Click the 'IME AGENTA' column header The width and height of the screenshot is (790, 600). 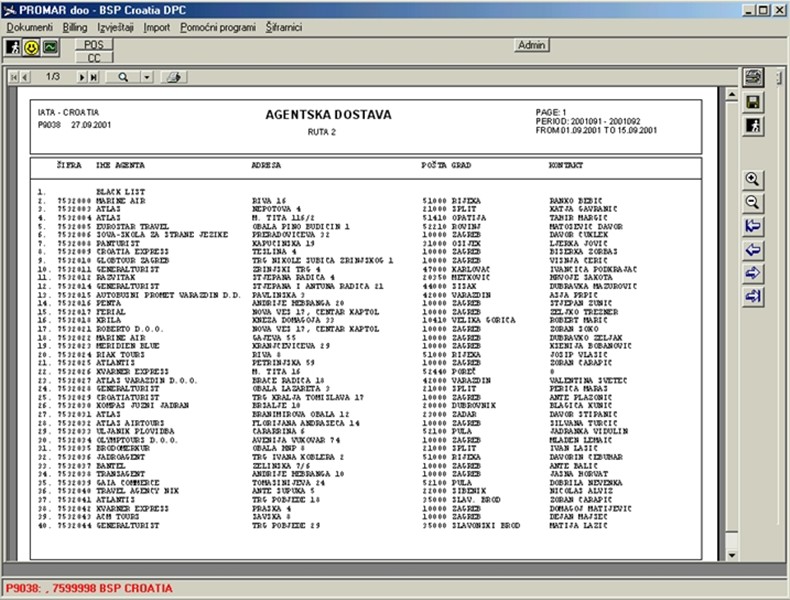click(x=120, y=165)
